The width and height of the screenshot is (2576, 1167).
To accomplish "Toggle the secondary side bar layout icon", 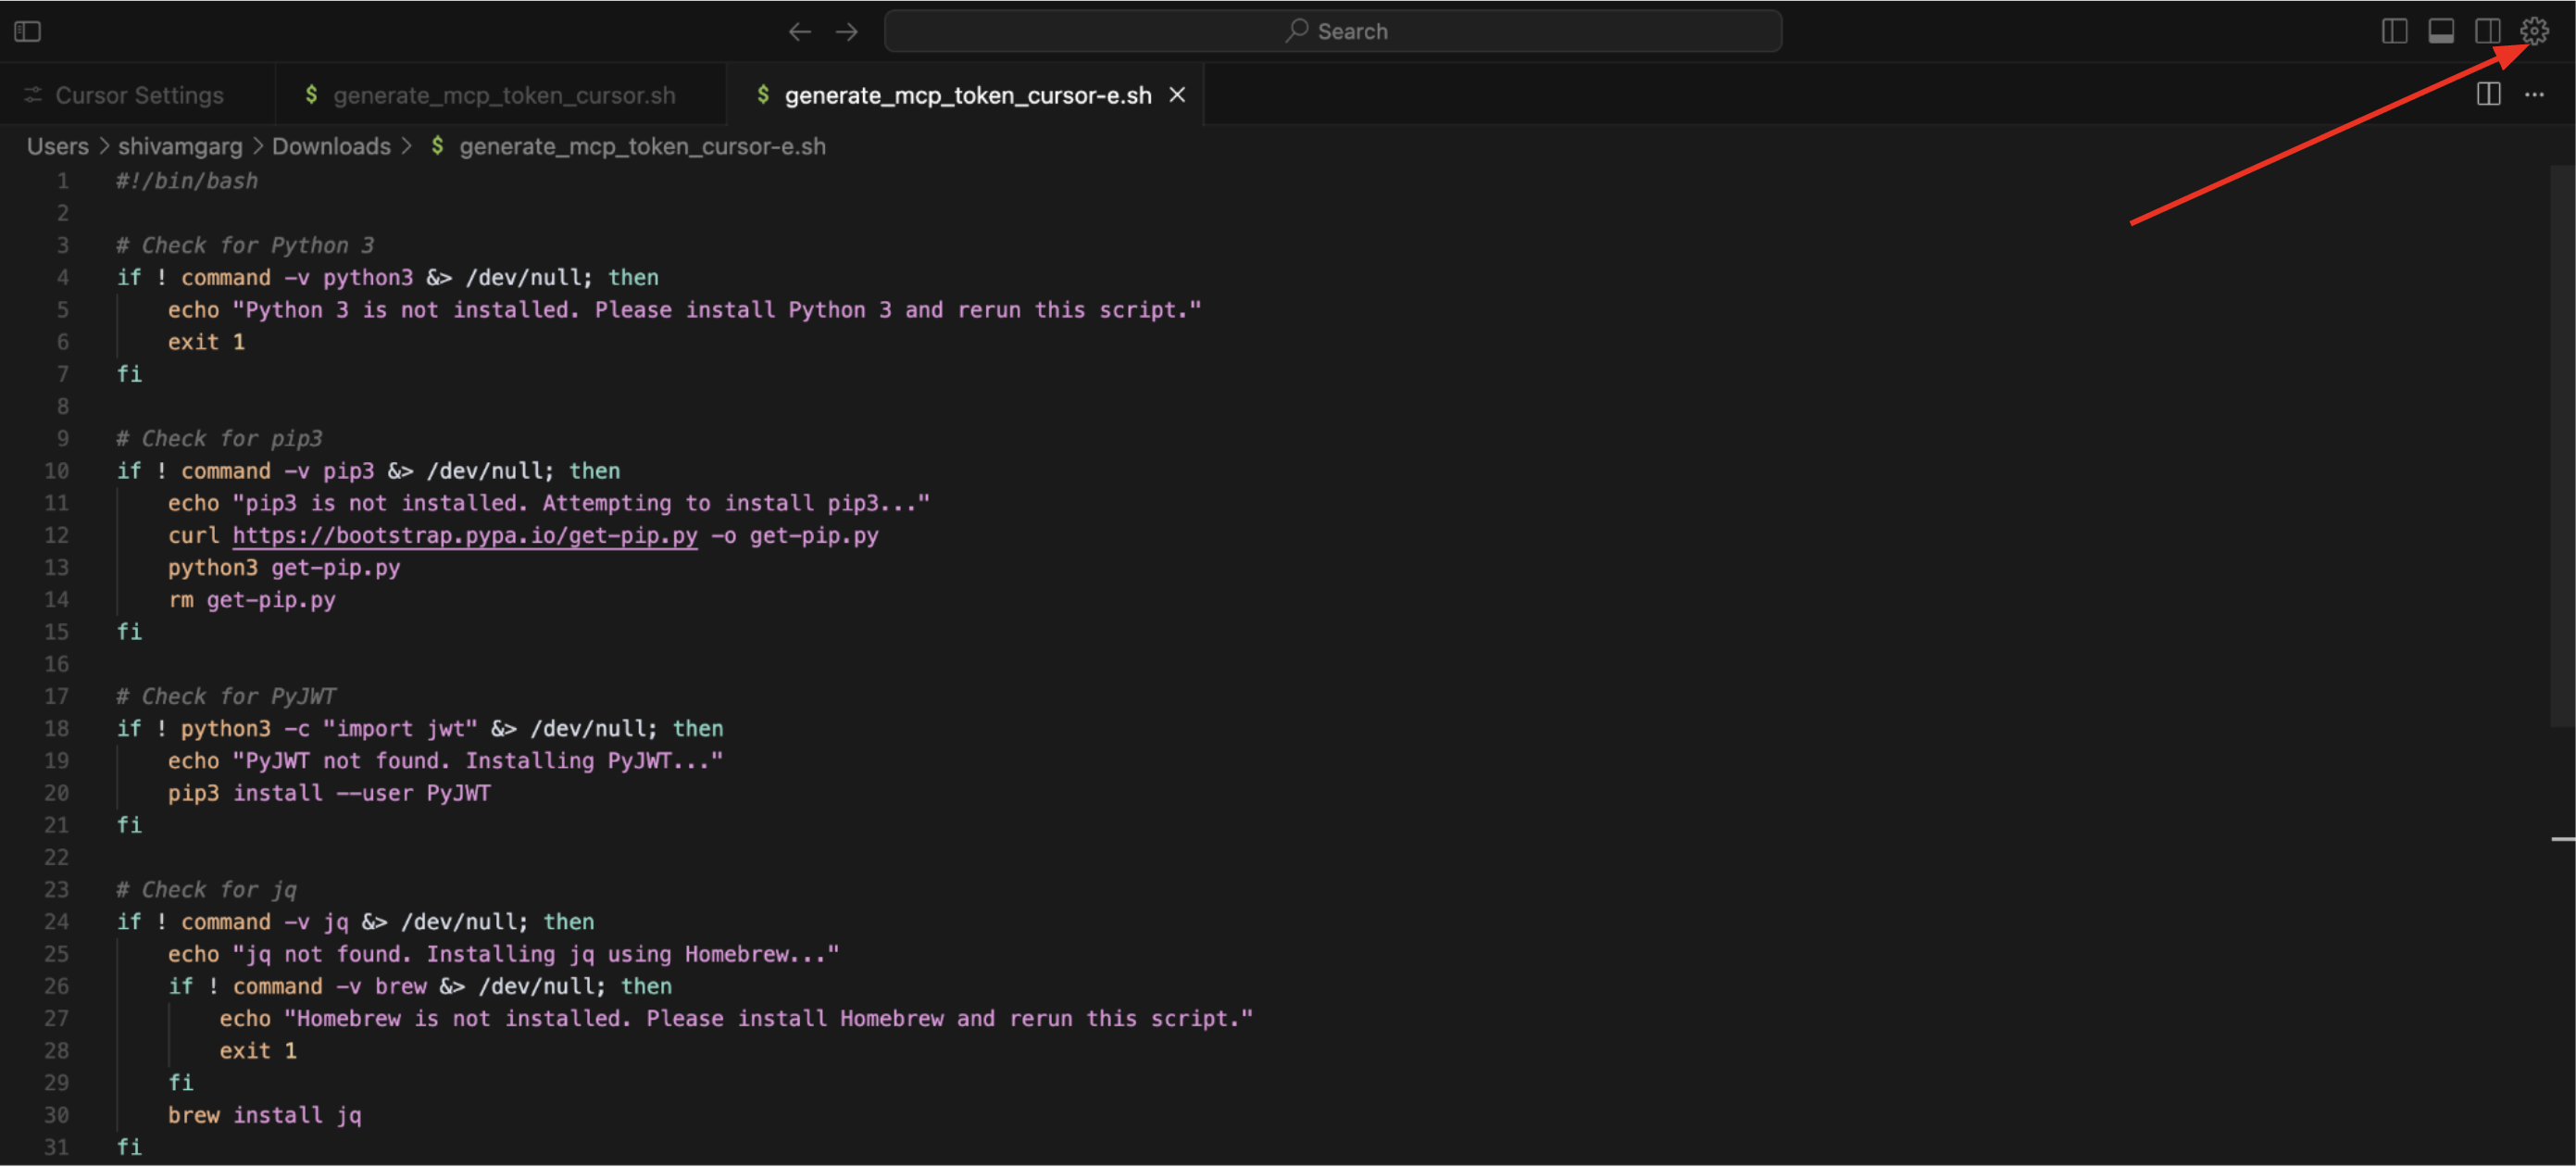I will (2487, 32).
